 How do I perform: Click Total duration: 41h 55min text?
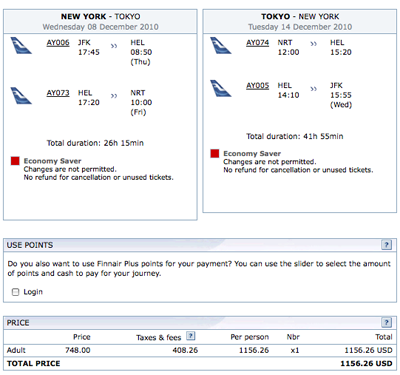295,136
